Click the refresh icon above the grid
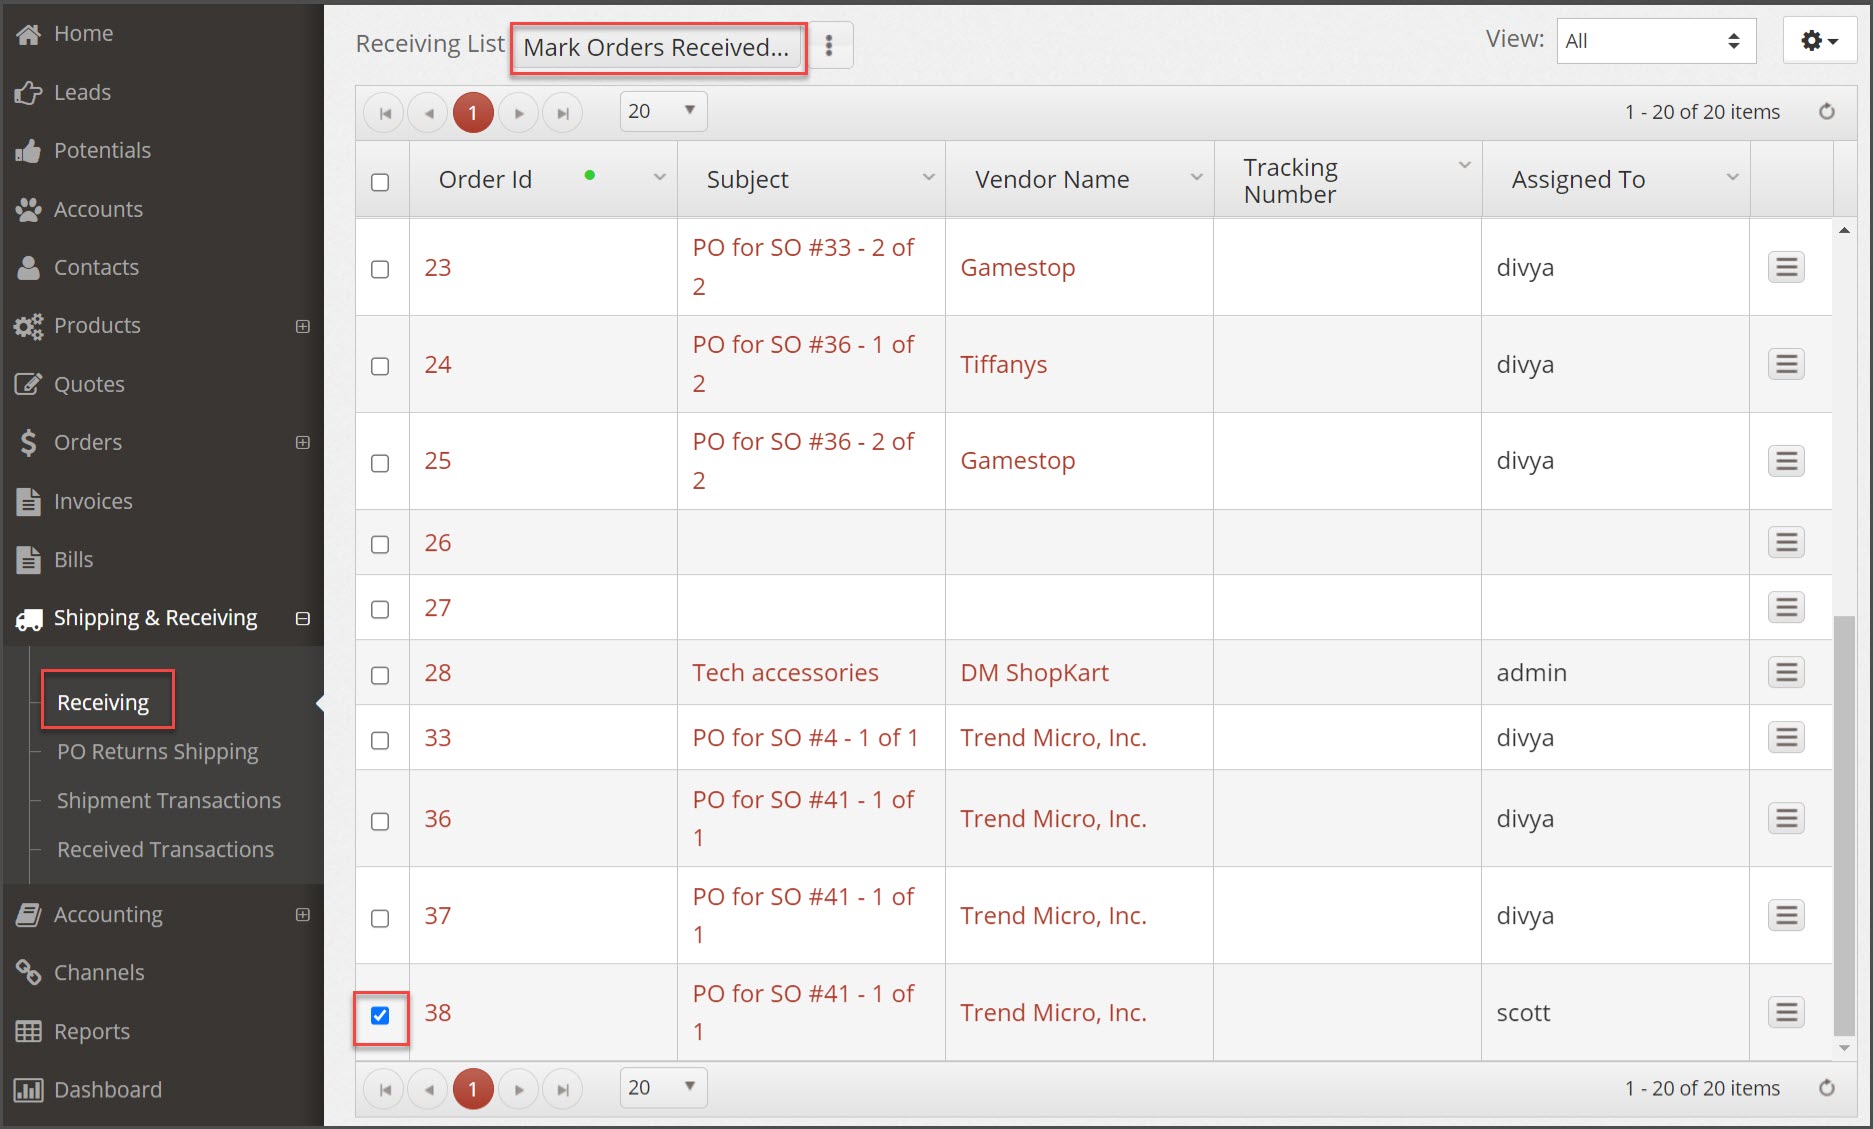Viewport: 1873px width, 1129px height. coord(1826,112)
